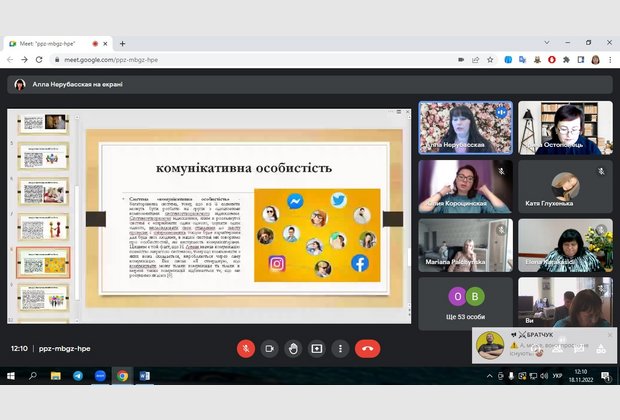Click the Meet "ppz-mbgz-hpe" browser tab

[50, 43]
